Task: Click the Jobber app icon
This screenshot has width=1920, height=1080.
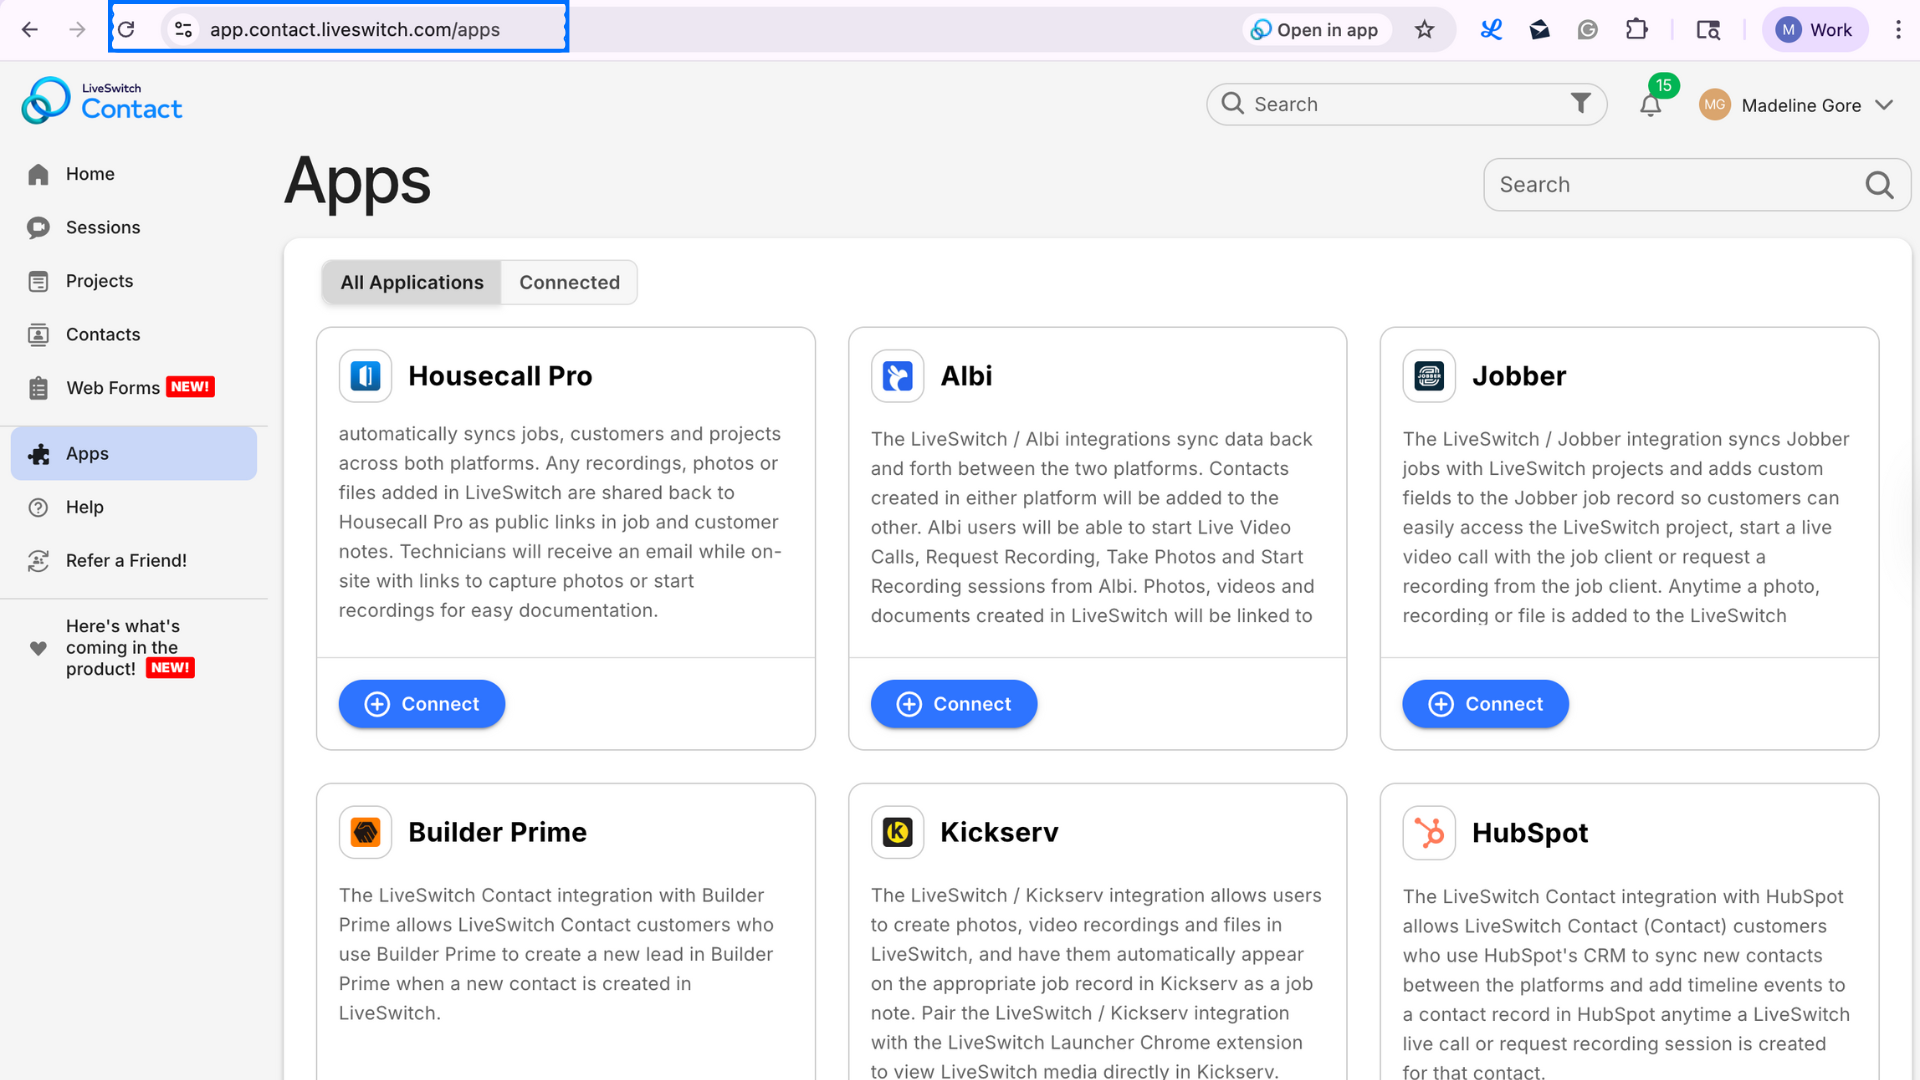Action: point(1429,376)
